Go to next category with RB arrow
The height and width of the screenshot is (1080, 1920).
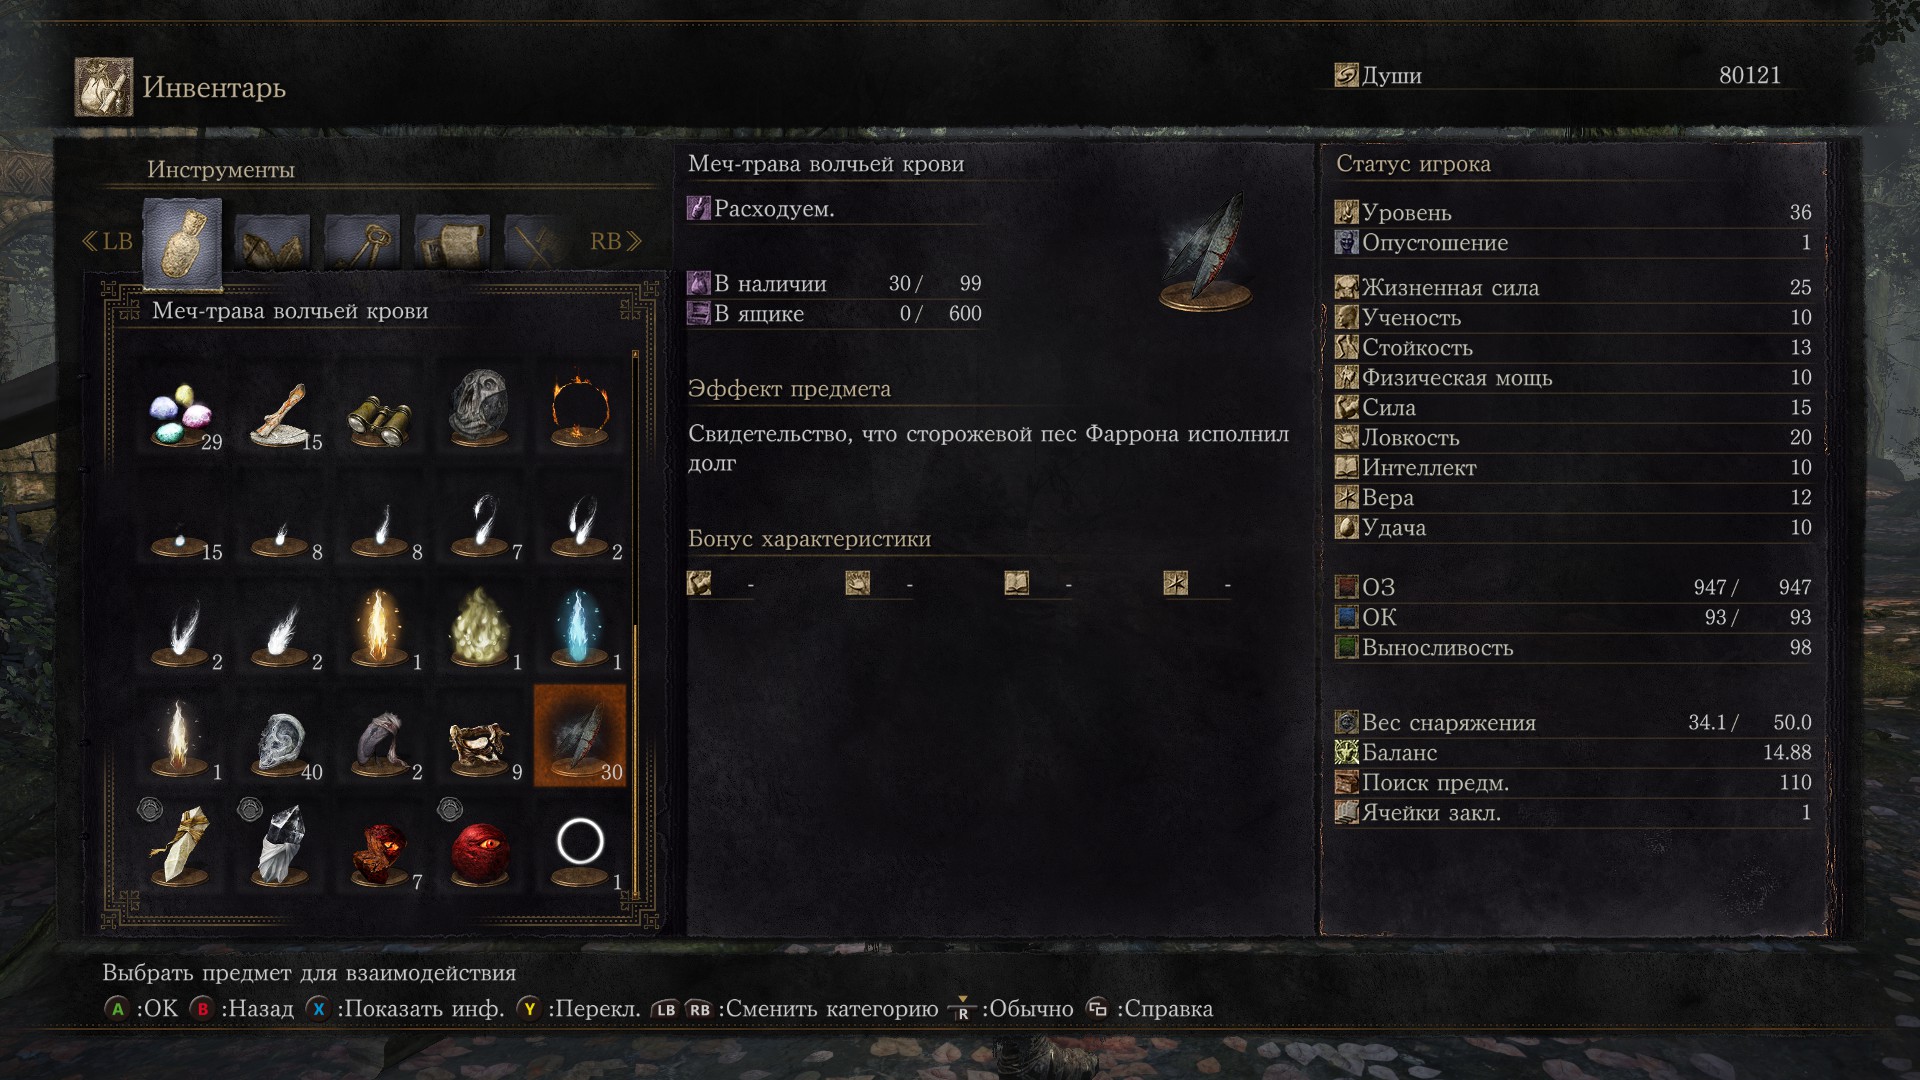click(x=616, y=241)
